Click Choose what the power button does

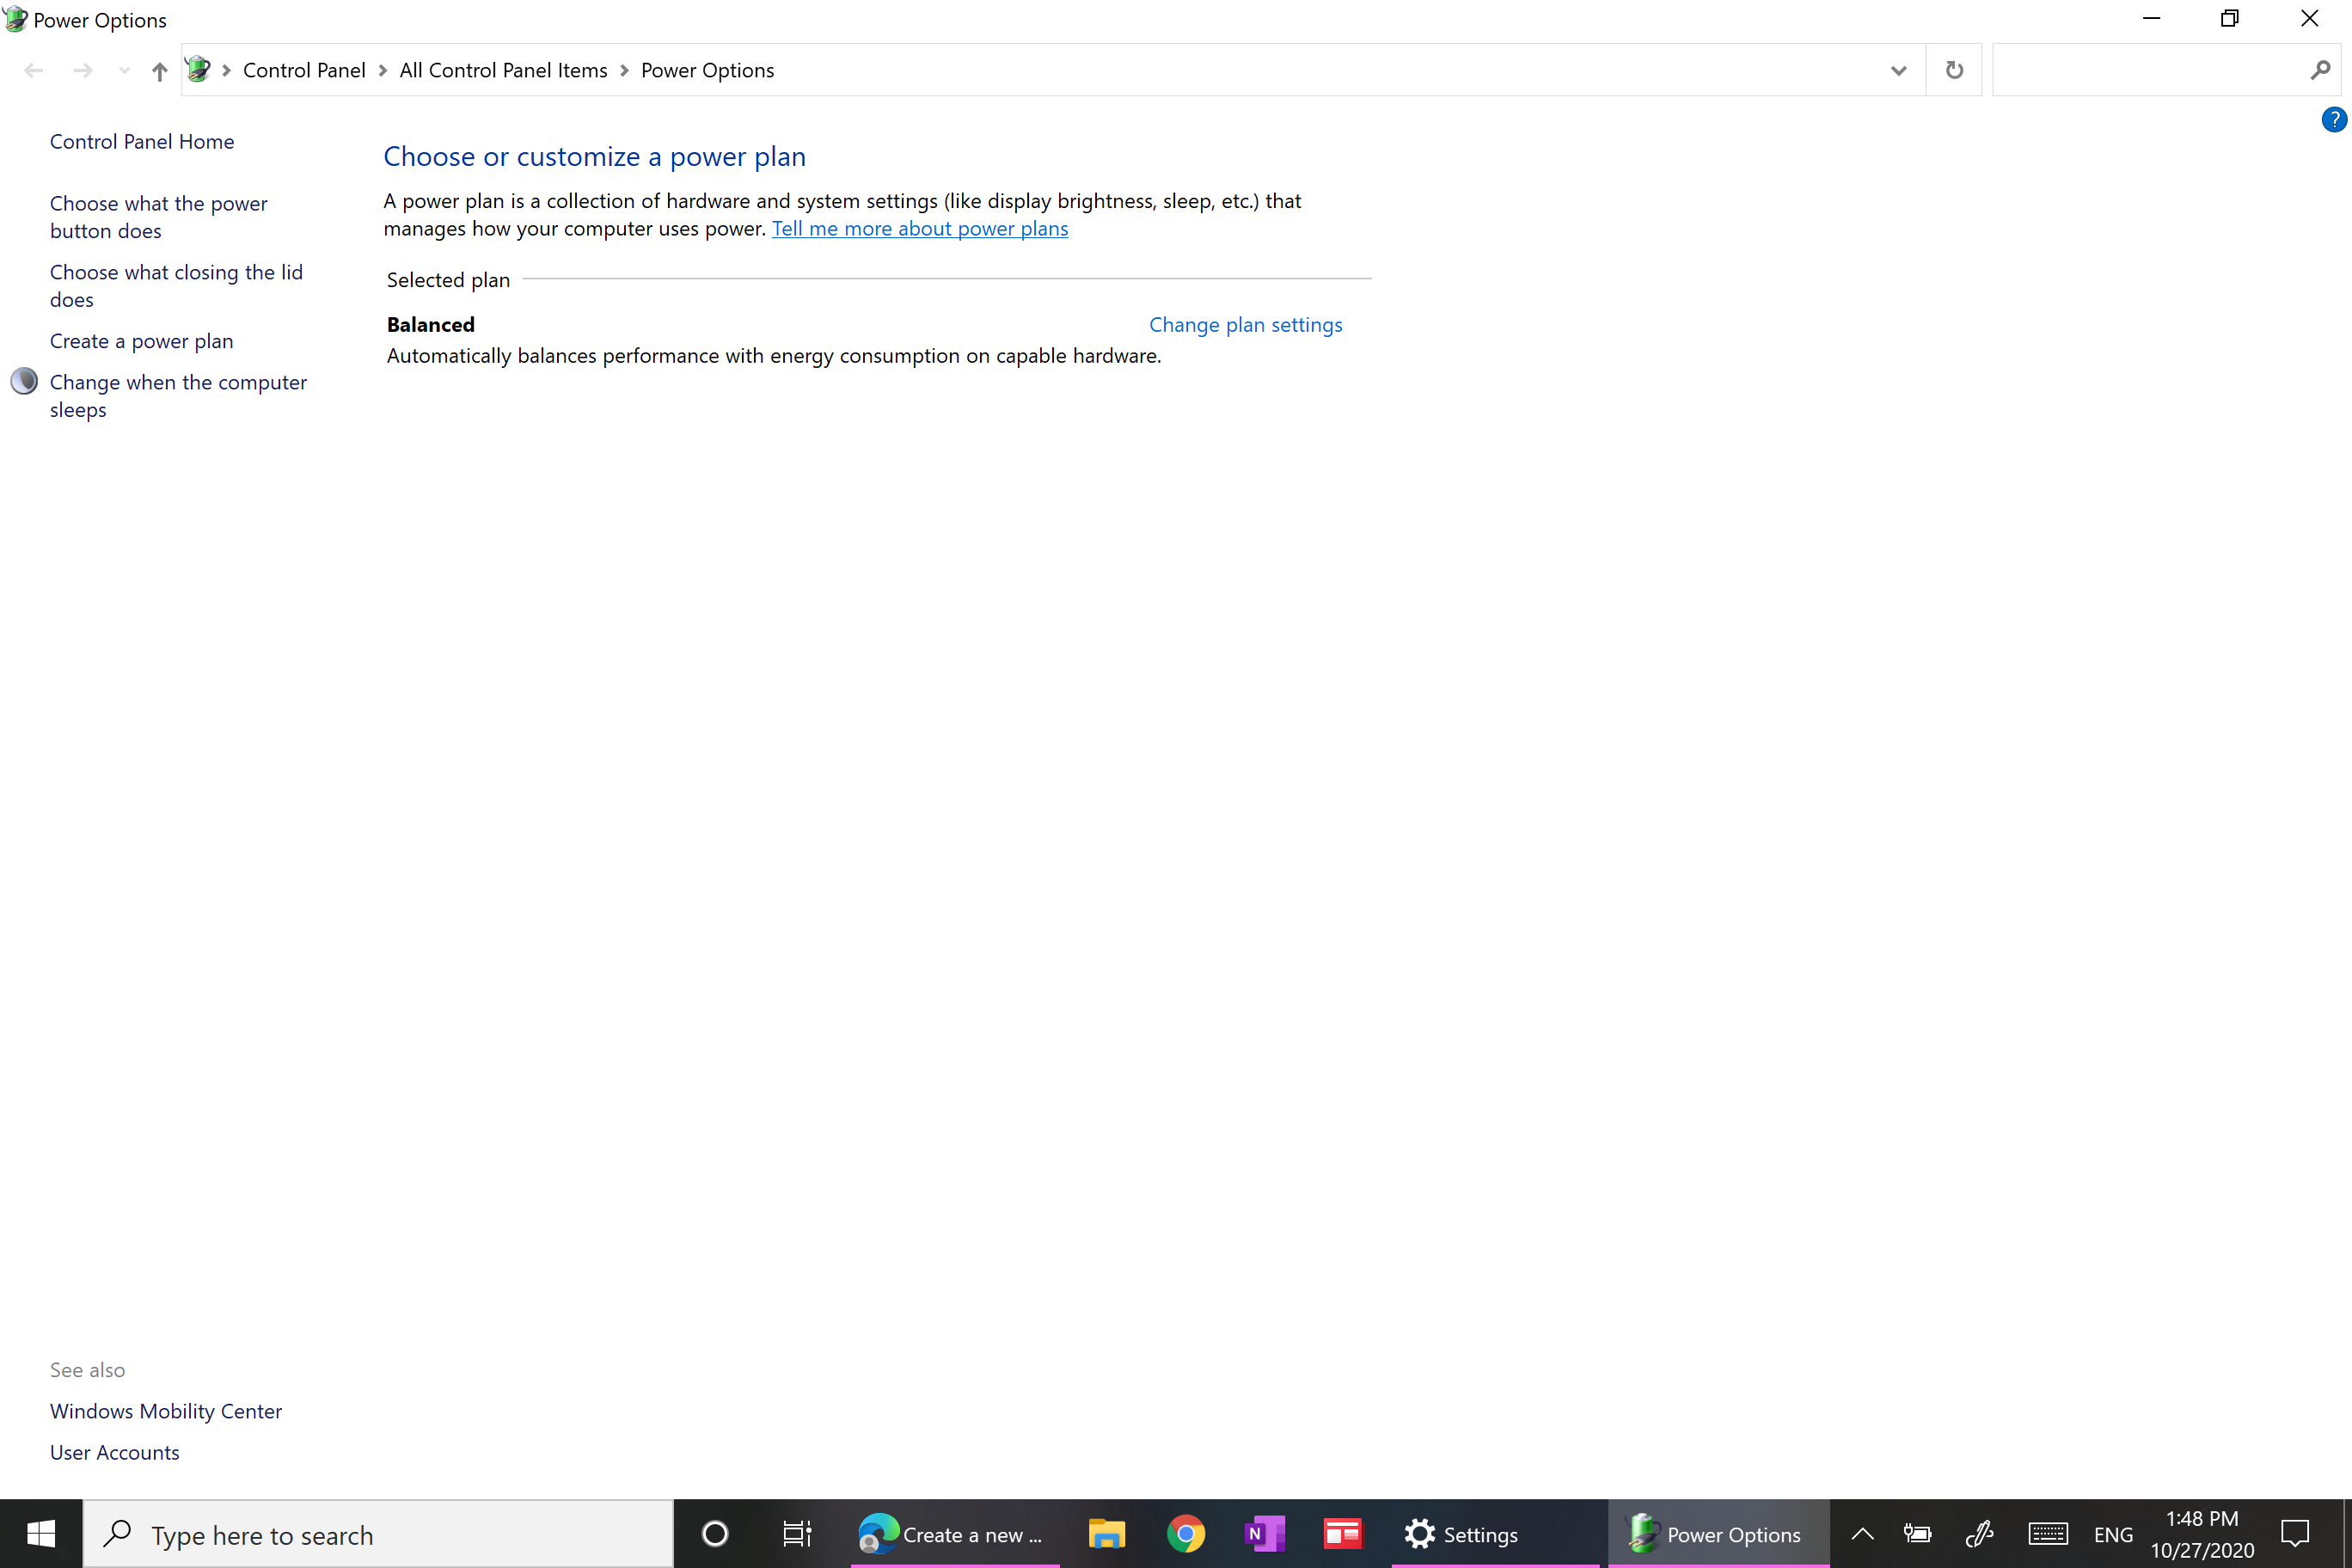(x=159, y=217)
